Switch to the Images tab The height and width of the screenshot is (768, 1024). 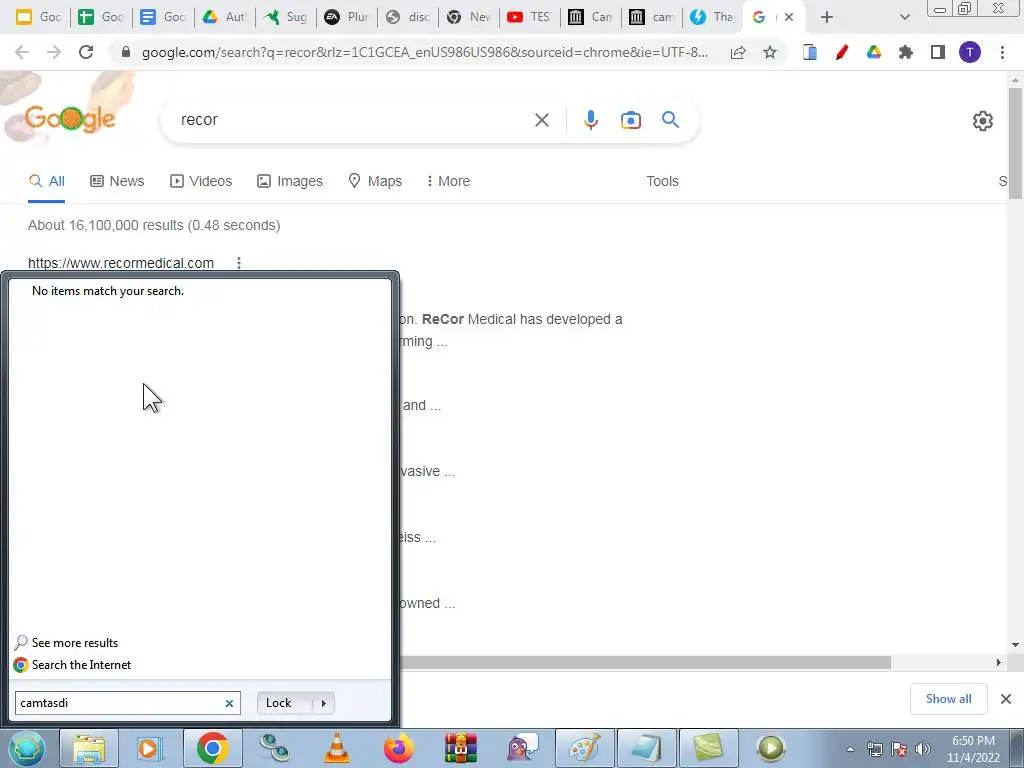click(x=290, y=181)
